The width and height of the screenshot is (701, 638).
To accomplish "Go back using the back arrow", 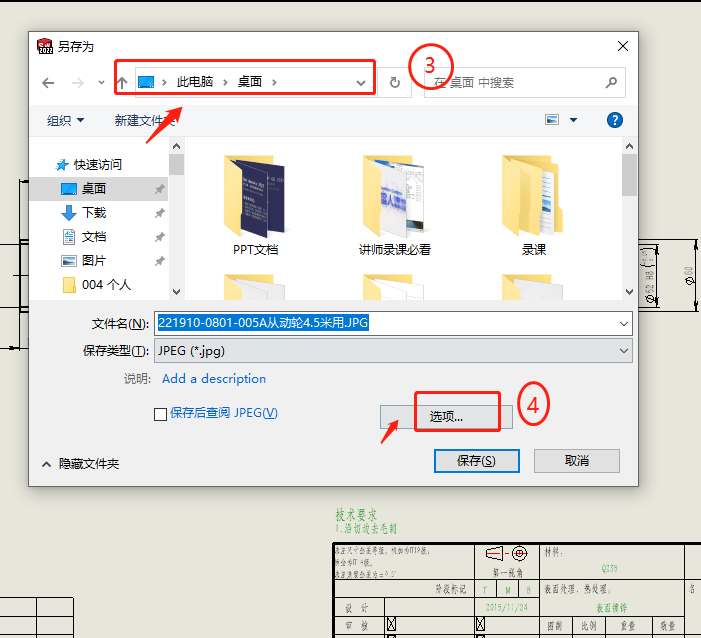I will [x=48, y=83].
